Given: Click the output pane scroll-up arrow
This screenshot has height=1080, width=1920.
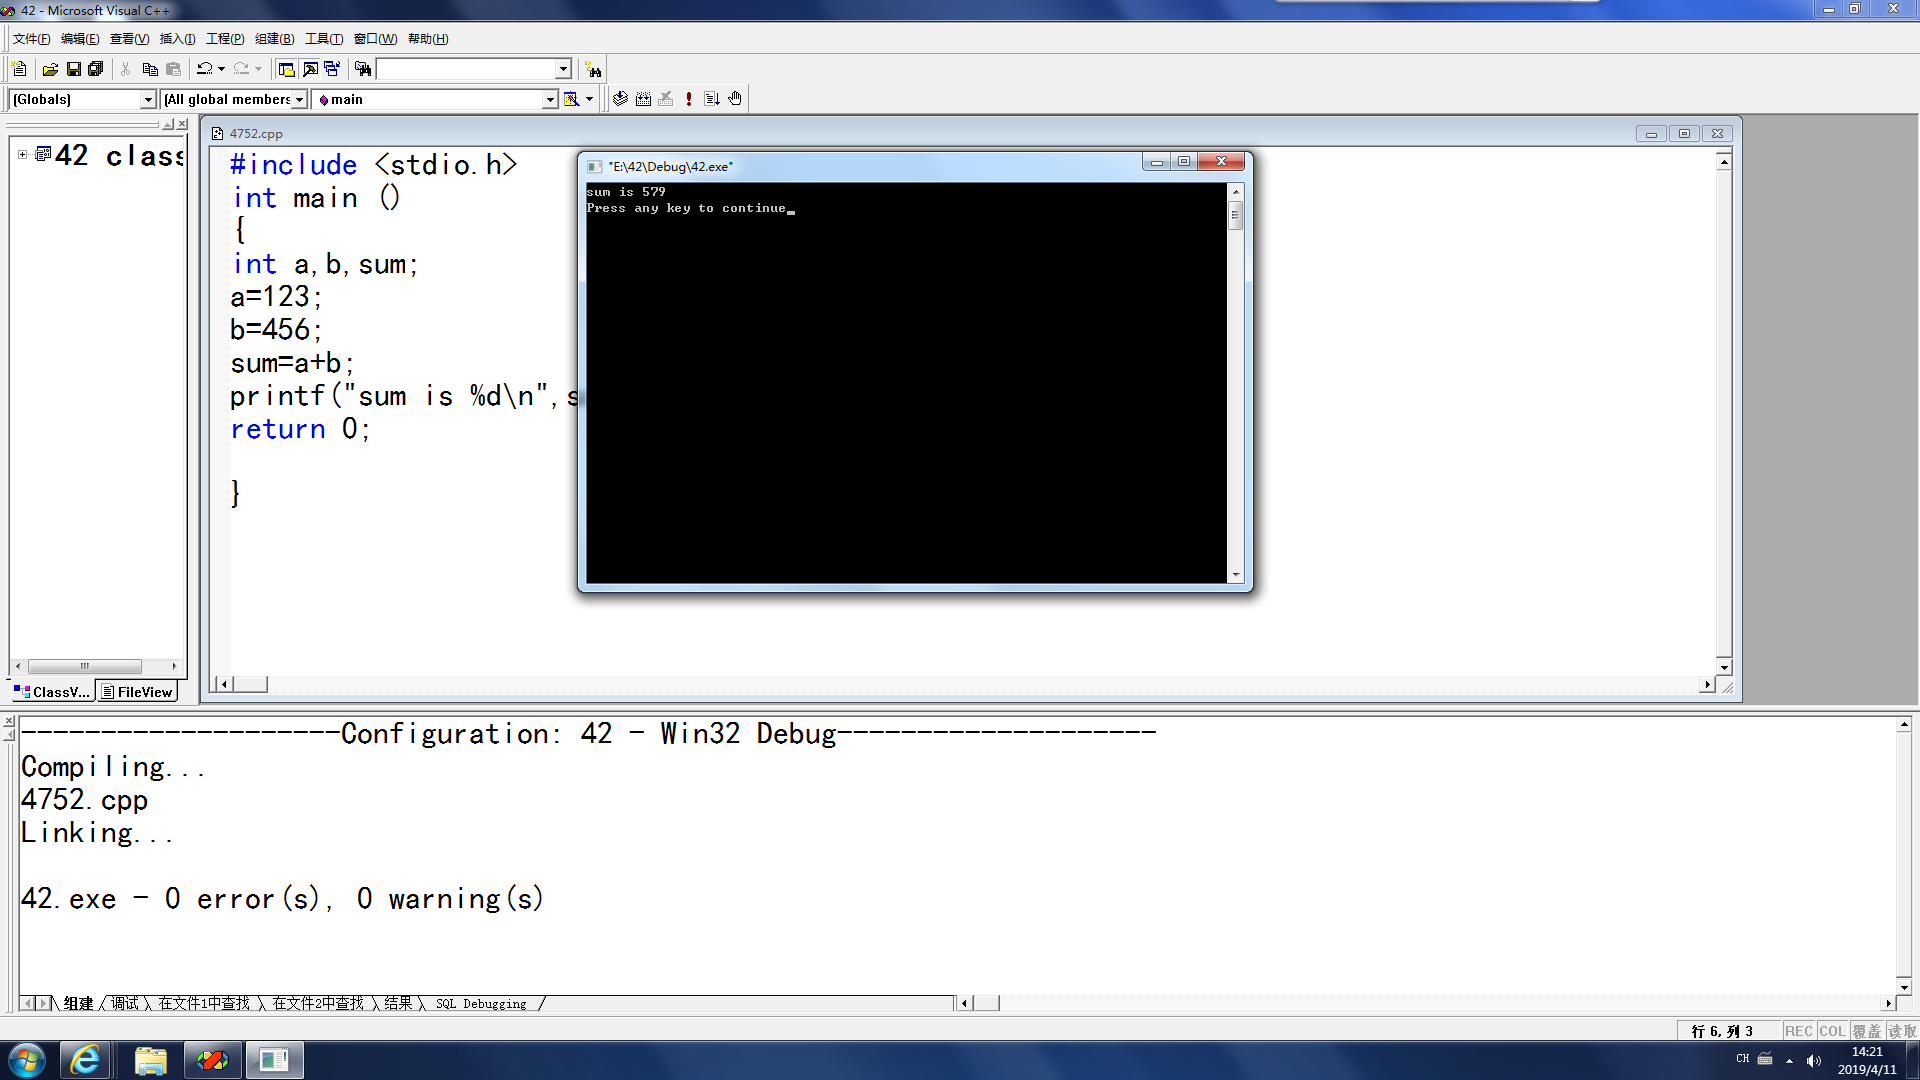Looking at the screenshot, I should [1904, 724].
